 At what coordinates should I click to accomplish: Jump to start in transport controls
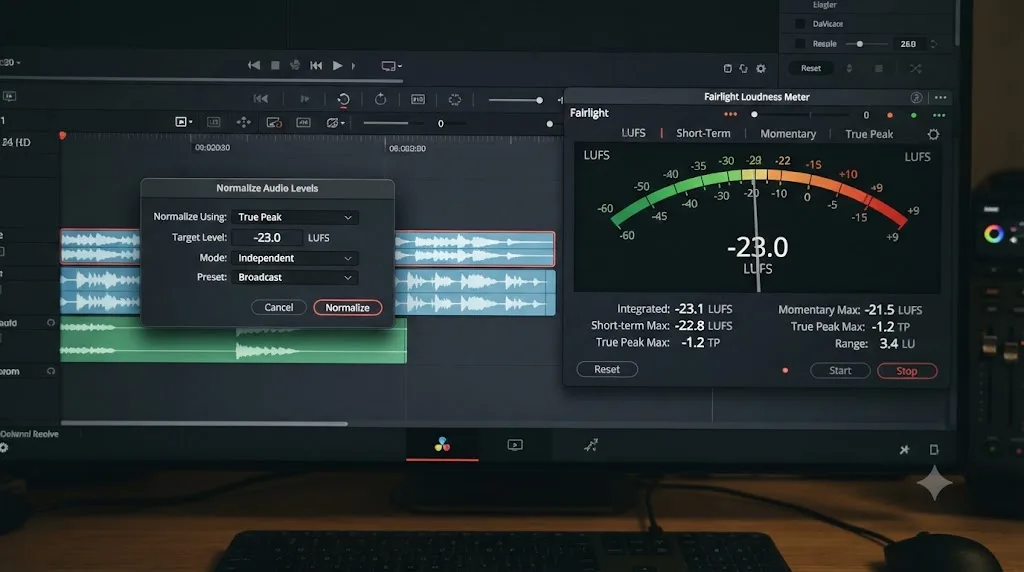pos(254,65)
